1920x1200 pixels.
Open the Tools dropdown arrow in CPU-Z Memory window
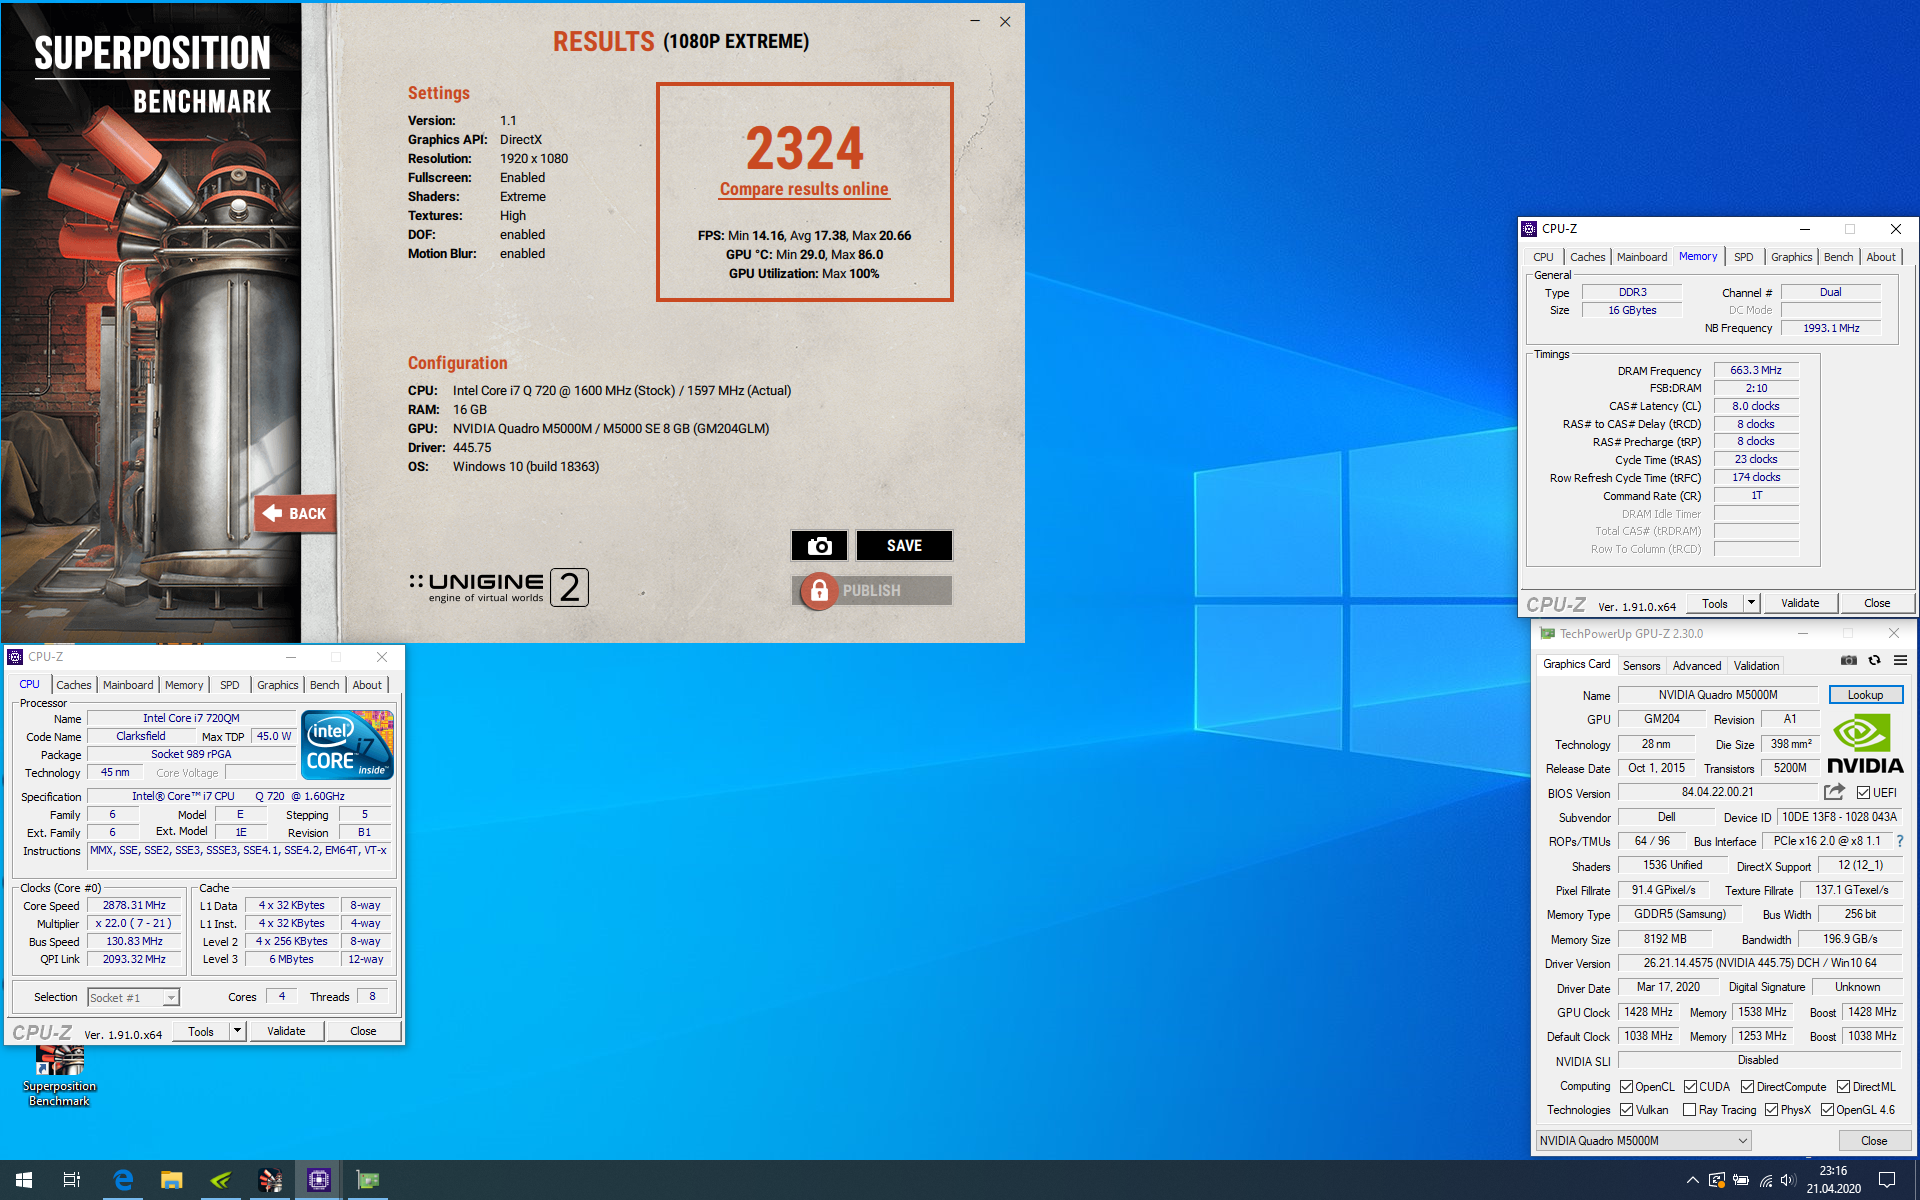pos(1751,603)
